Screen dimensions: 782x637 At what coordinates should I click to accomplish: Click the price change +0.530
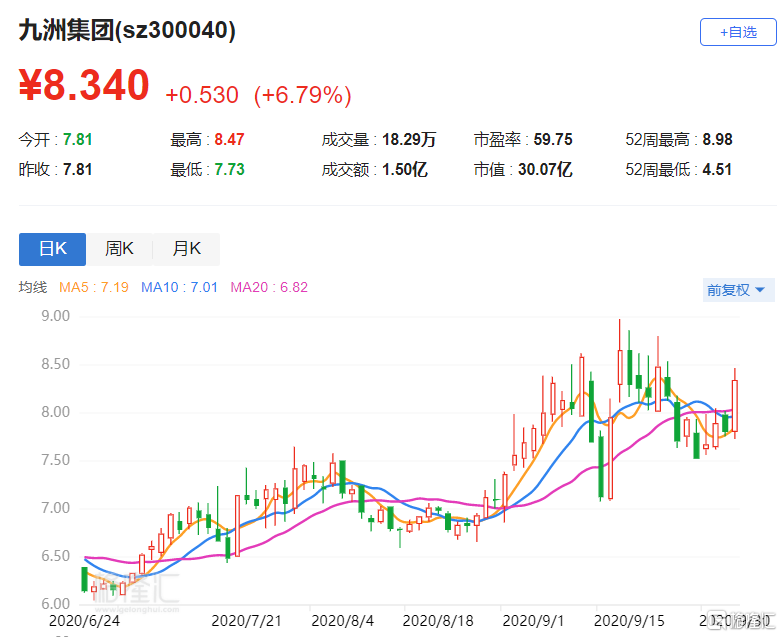(202, 95)
